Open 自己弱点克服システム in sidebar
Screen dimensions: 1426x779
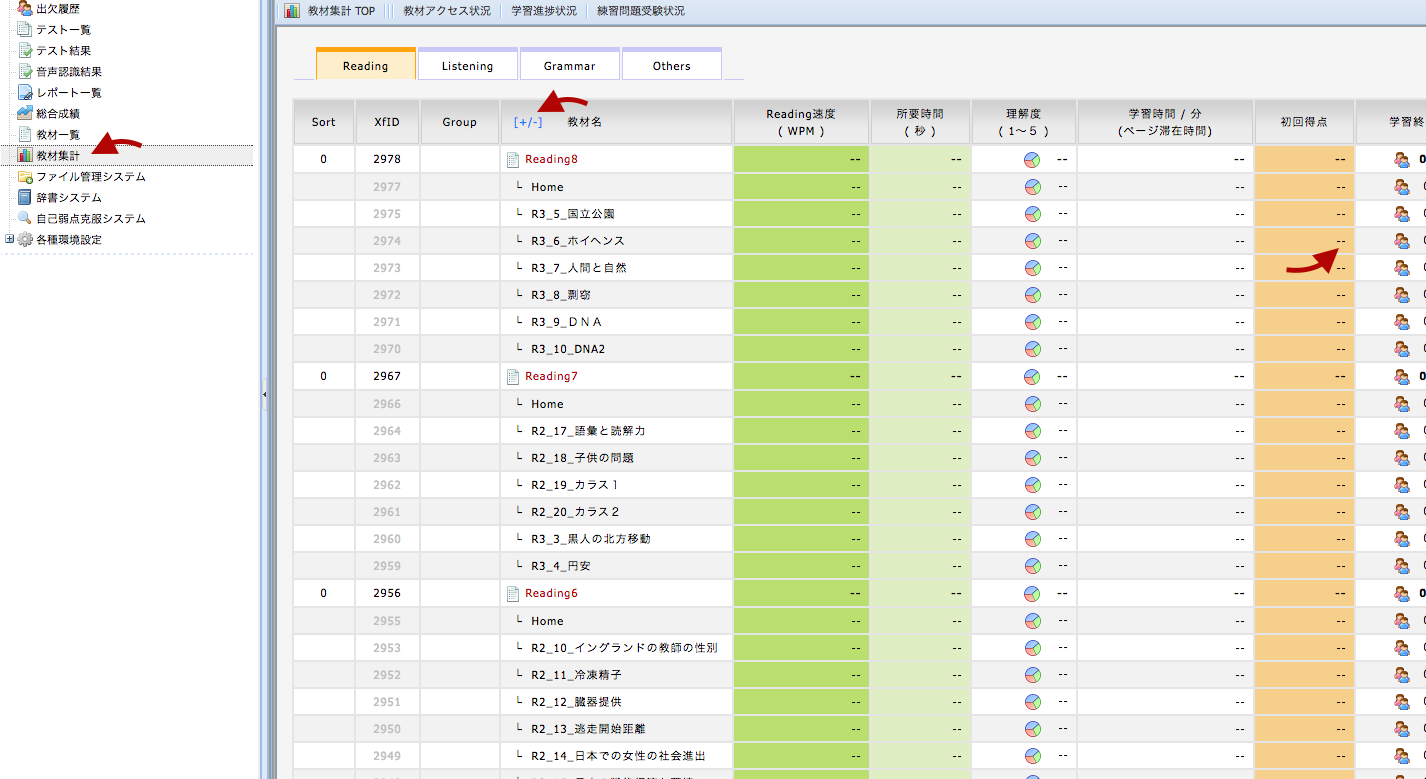tap(90, 218)
